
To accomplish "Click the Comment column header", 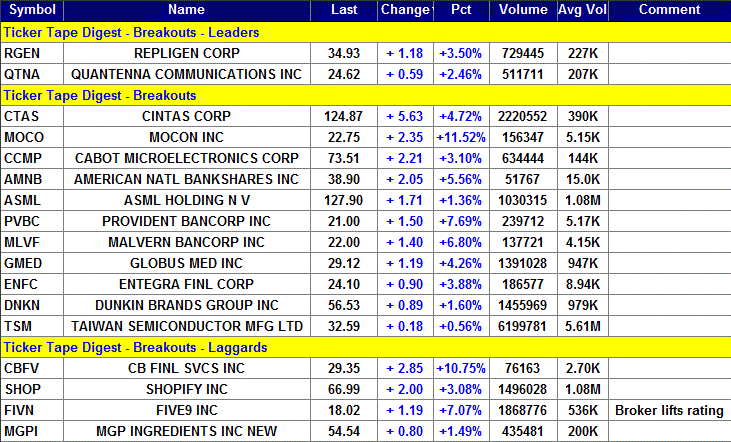I will point(669,10).
